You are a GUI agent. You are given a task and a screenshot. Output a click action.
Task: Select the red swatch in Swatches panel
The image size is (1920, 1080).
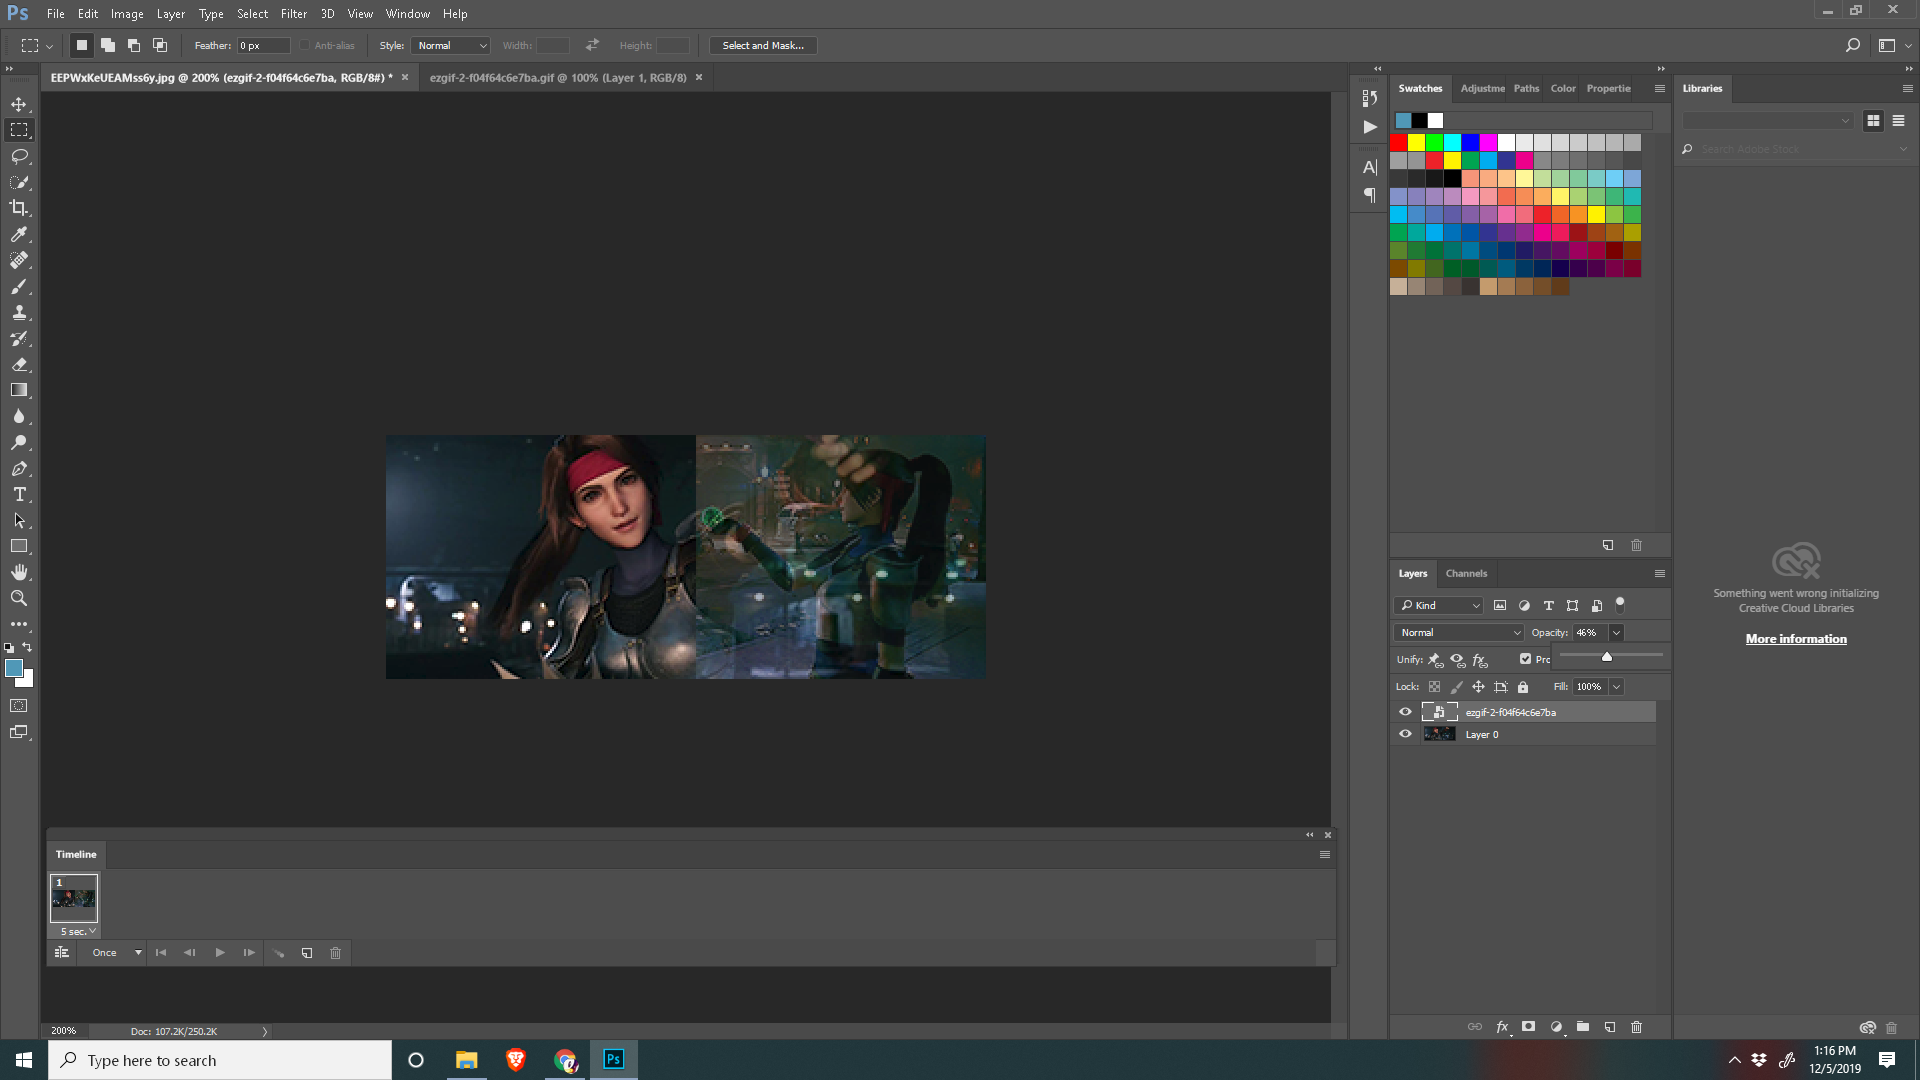1398,142
